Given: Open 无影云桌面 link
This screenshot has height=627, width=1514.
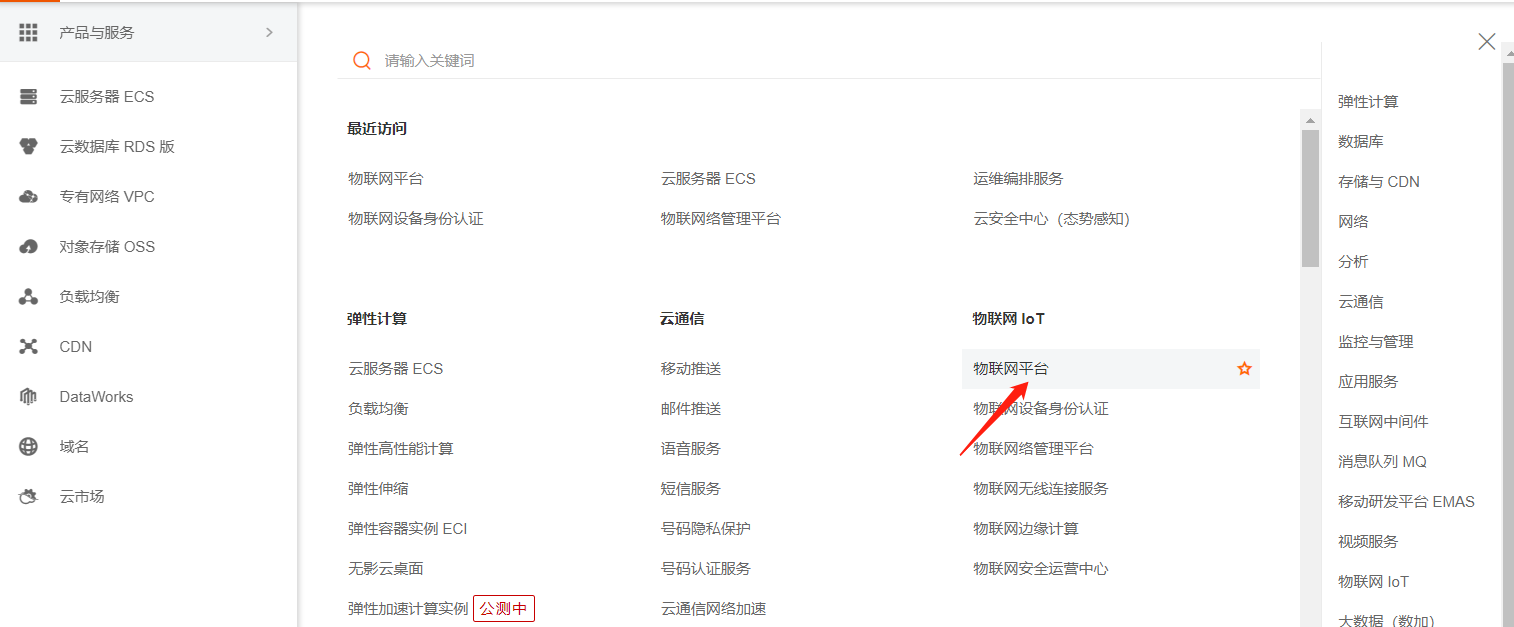Looking at the screenshot, I should pos(386,569).
